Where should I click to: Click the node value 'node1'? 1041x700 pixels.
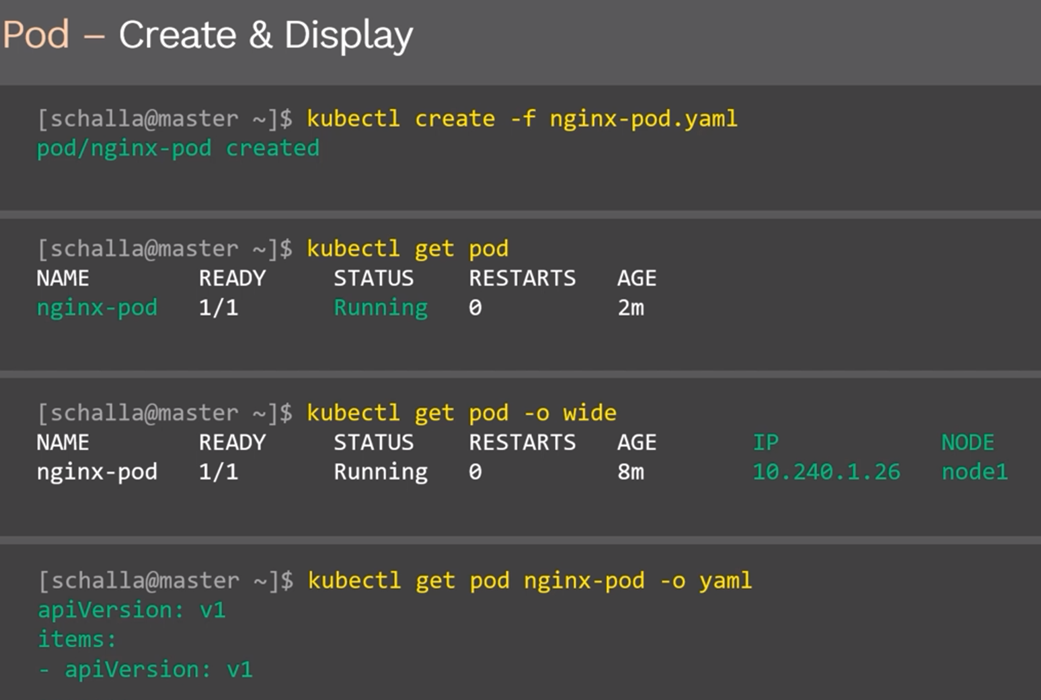click(975, 472)
